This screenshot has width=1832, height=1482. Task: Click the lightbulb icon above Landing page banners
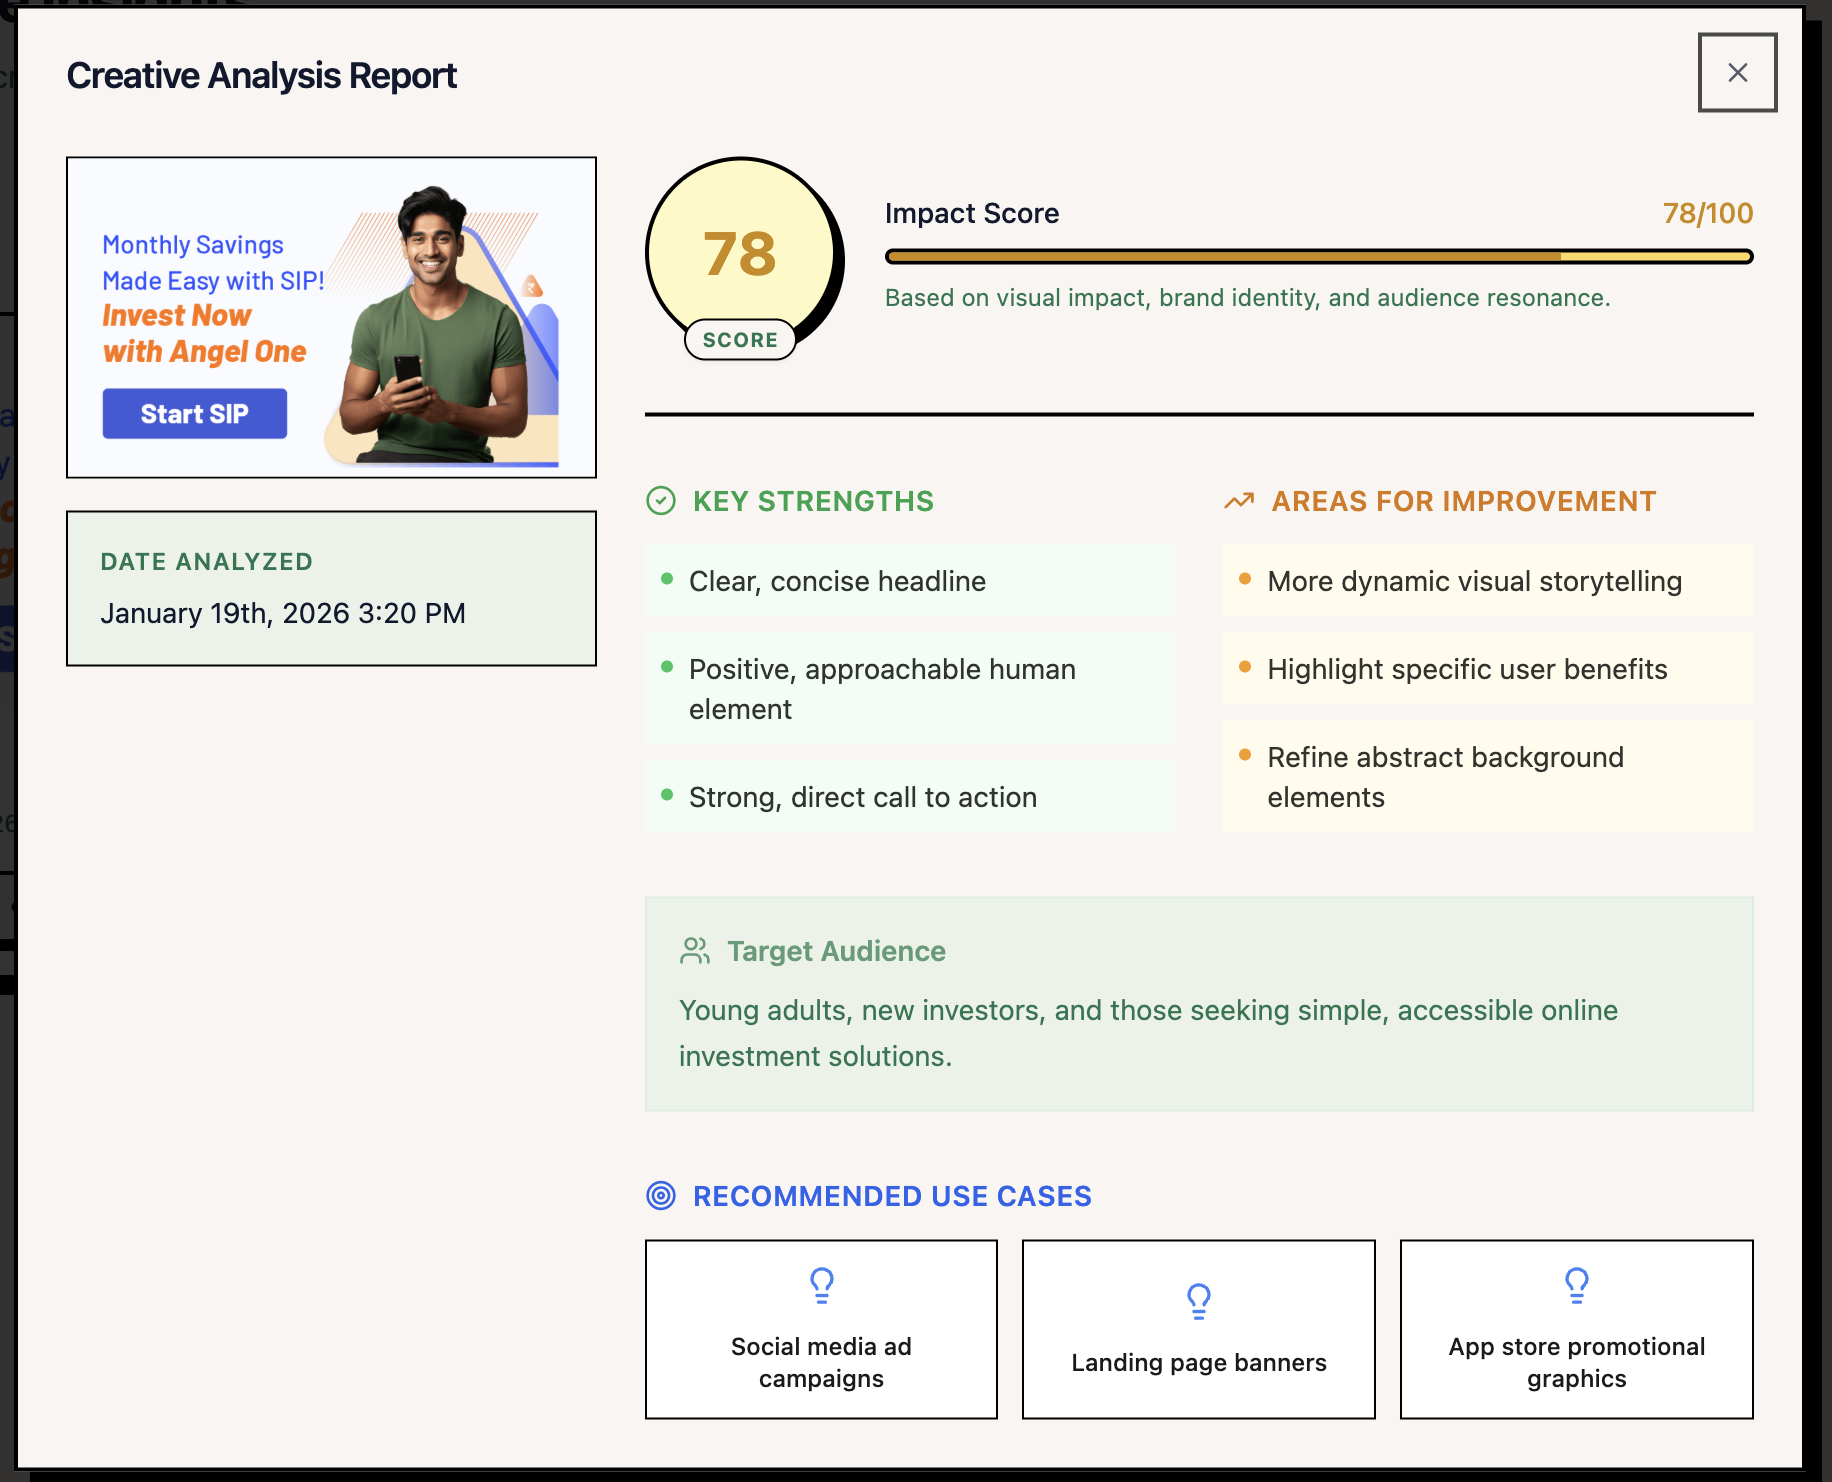(1197, 1302)
